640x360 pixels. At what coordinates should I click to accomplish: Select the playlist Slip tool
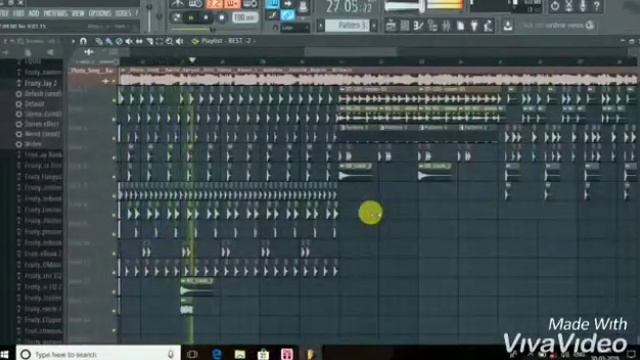tap(139, 41)
